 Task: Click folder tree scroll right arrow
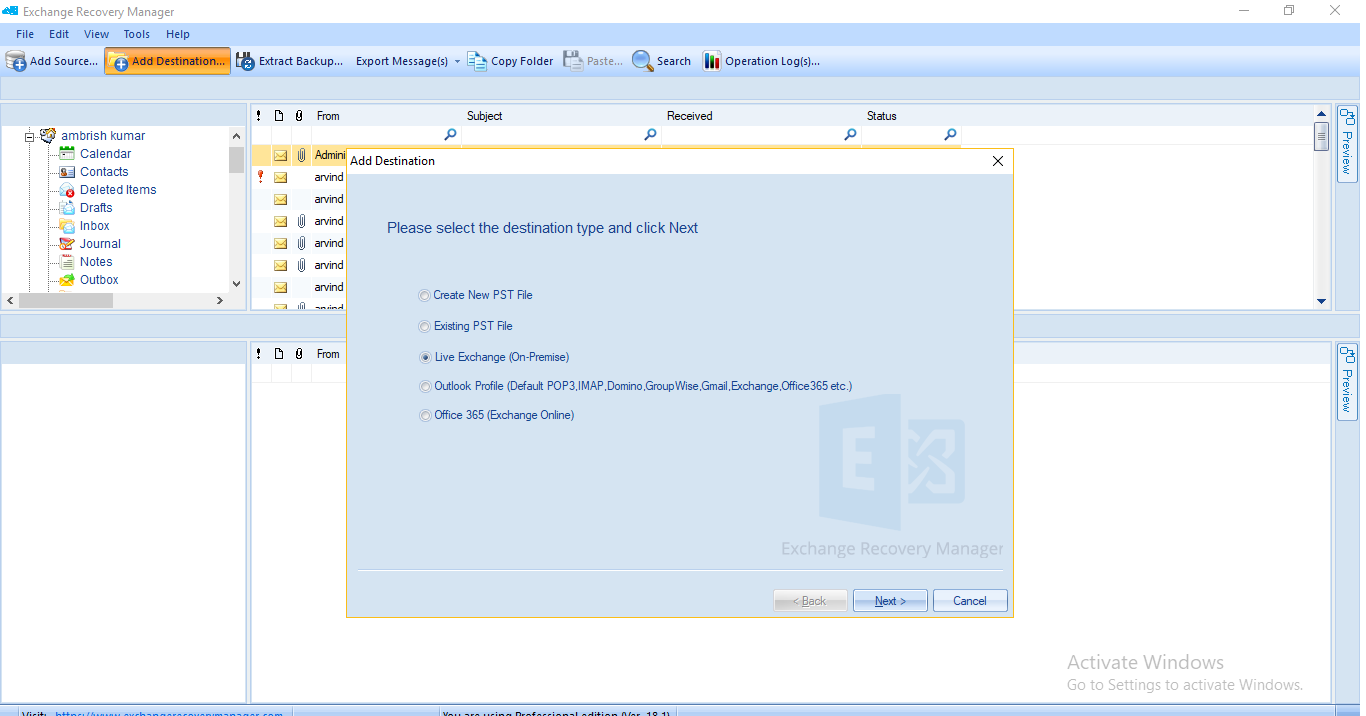220,300
